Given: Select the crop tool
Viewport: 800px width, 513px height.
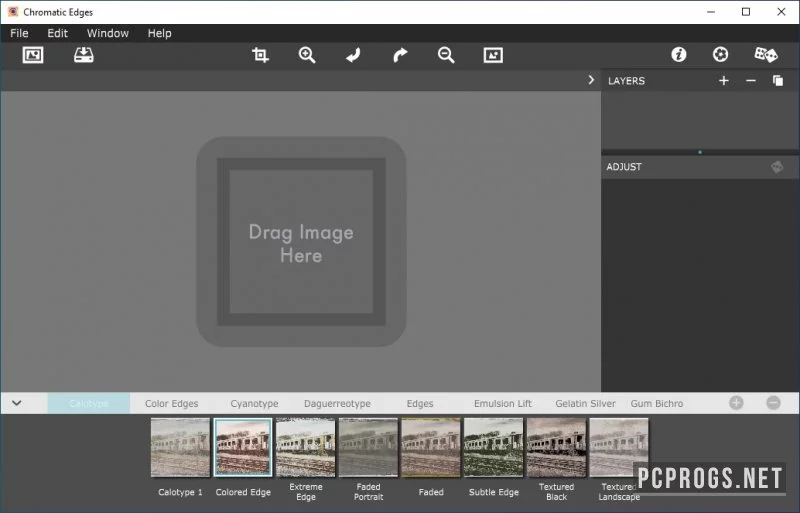Looking at the screenshot, I should (x=260, y=55).
